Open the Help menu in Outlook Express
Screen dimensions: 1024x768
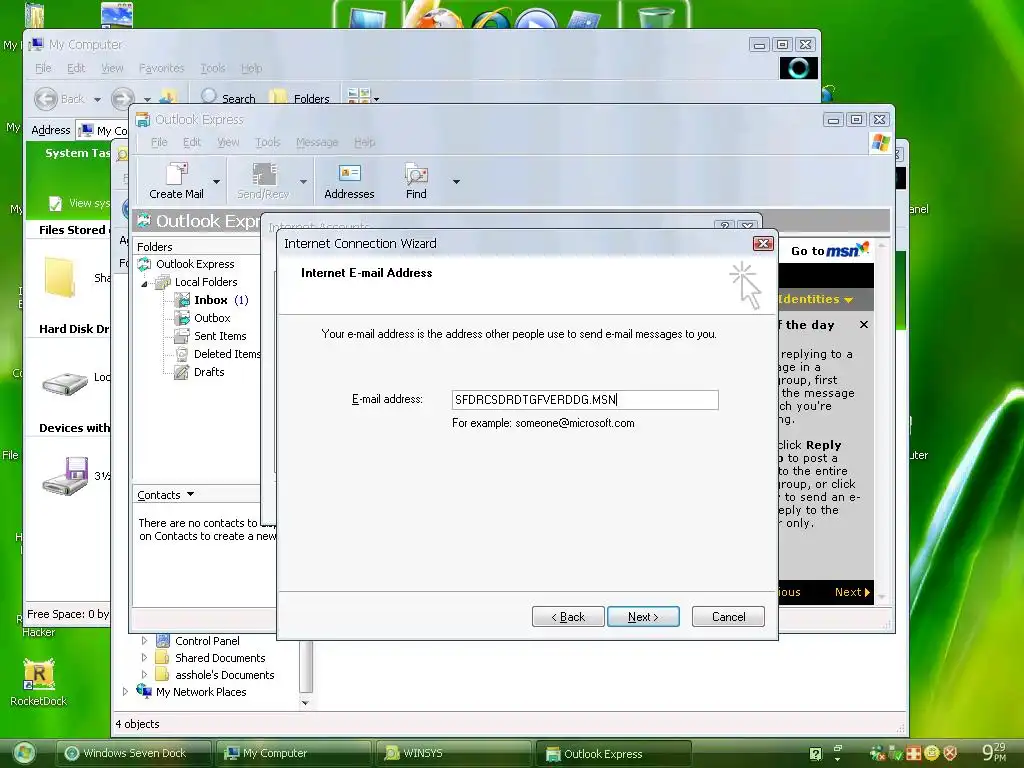click(x=364, y=142)
